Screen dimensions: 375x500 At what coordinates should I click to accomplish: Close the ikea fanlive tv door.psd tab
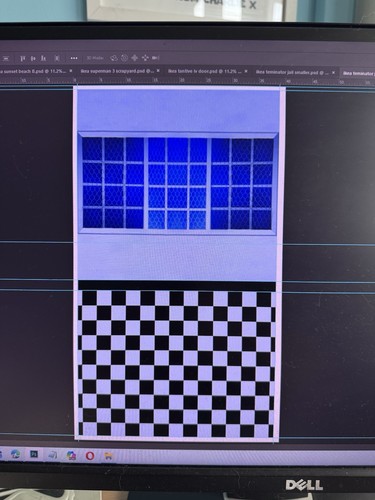(x=246, y=71)
